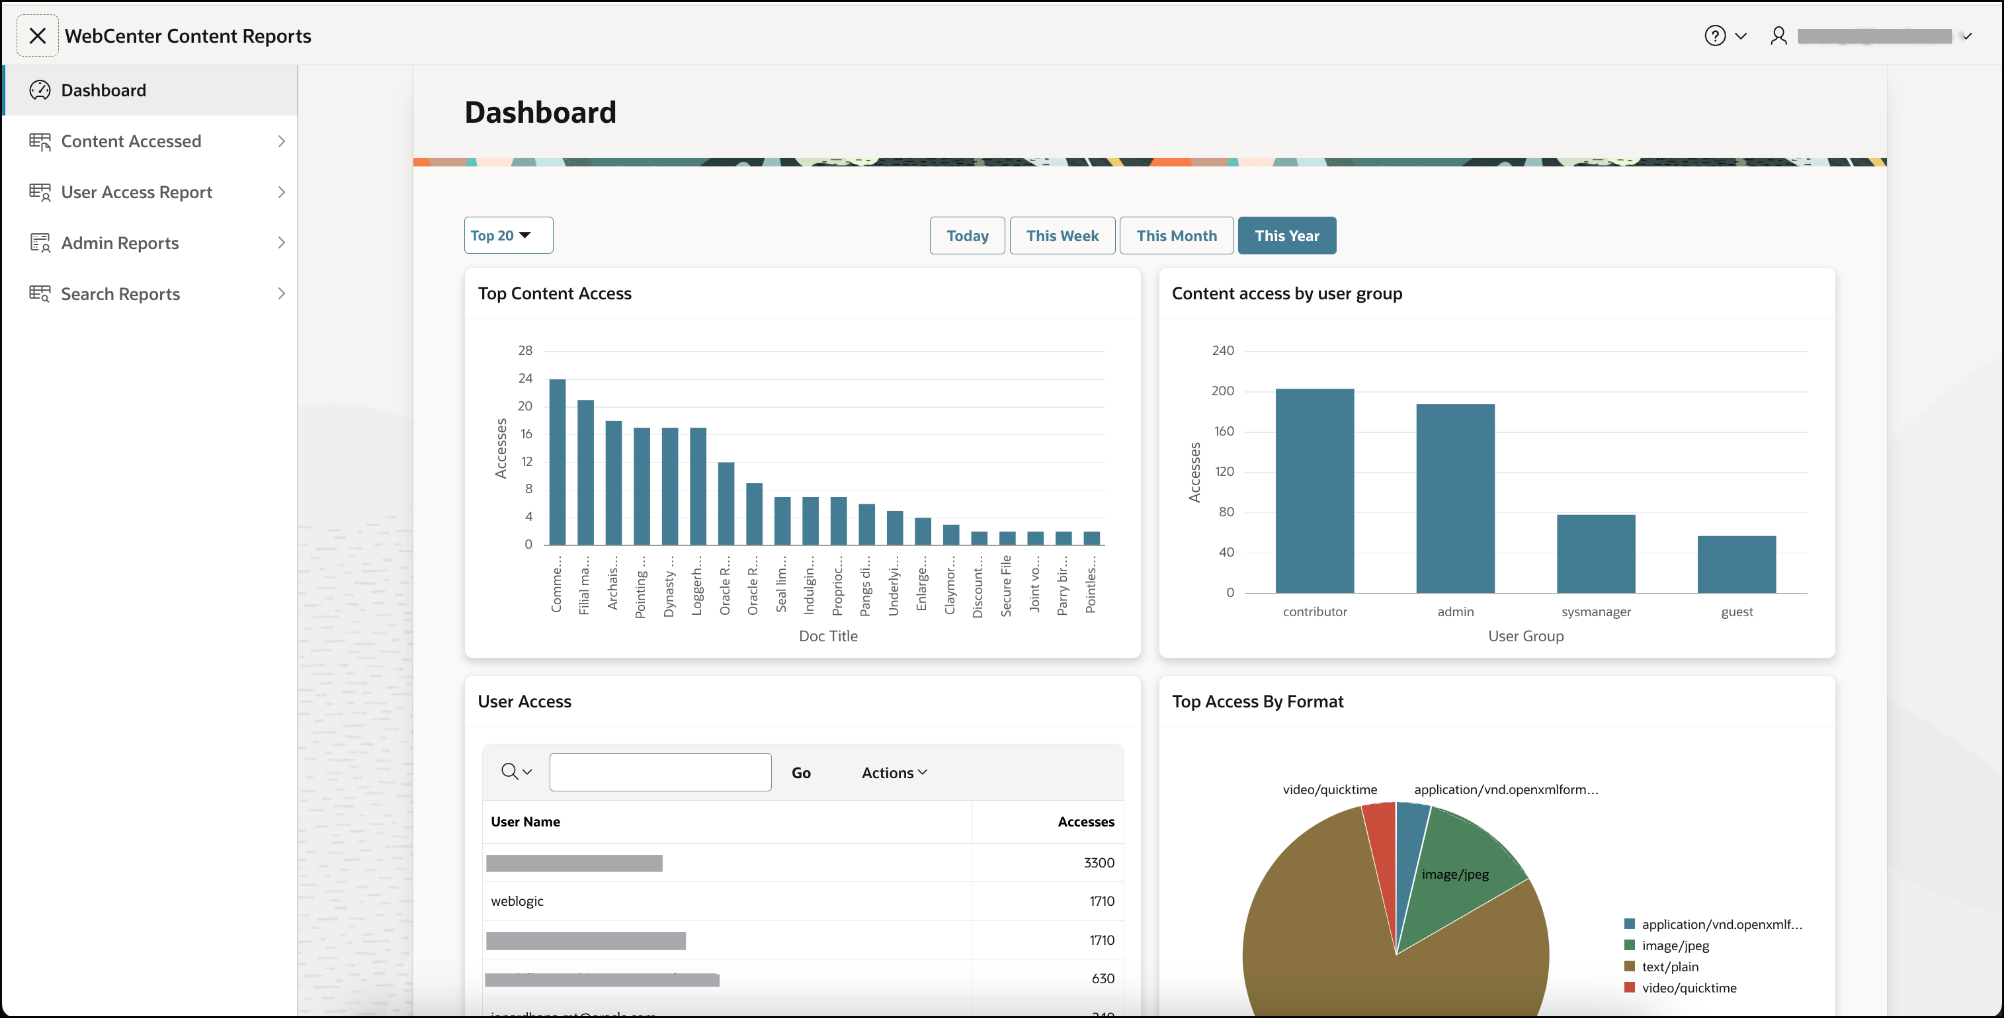
Task: Click the weogic user row
Action: (803, 901)
